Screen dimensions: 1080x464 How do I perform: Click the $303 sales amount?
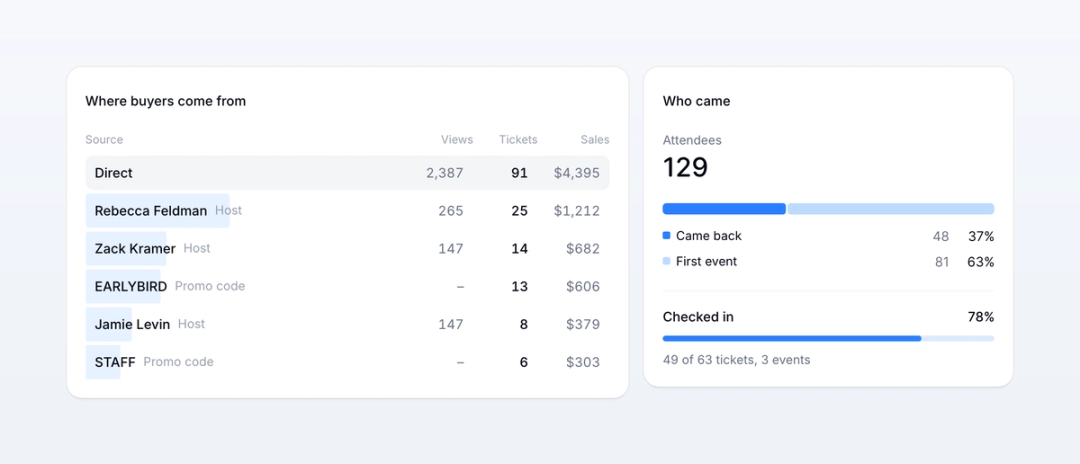pos(583,362)
